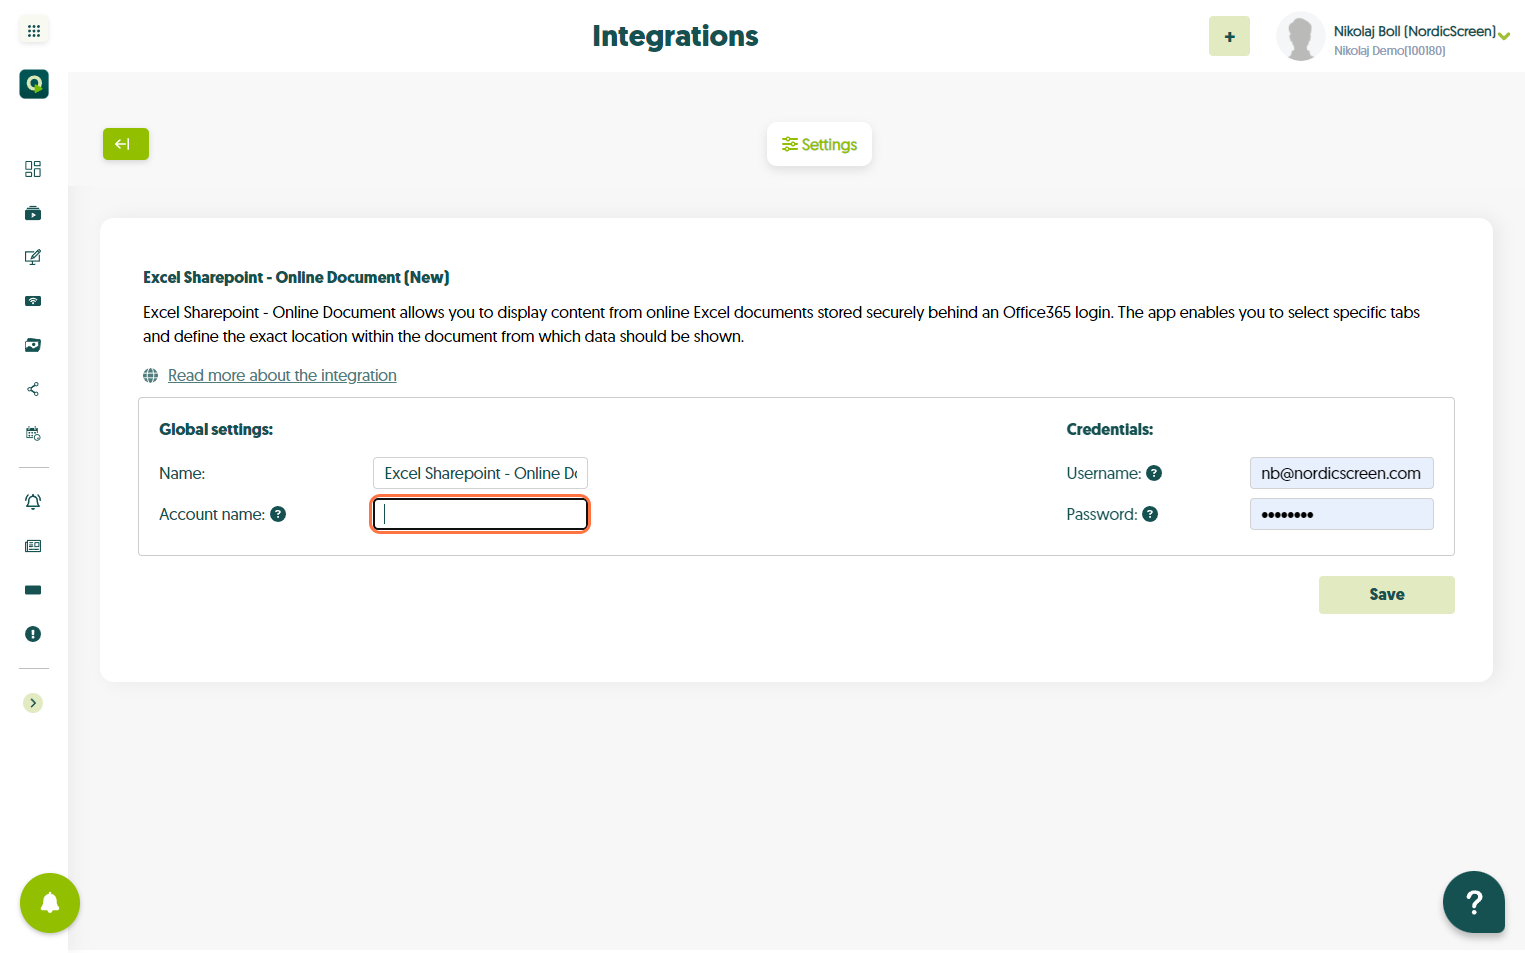Show Username help tooltip icon
The width and height of the screenshot is (1525, 953).
1154,473
